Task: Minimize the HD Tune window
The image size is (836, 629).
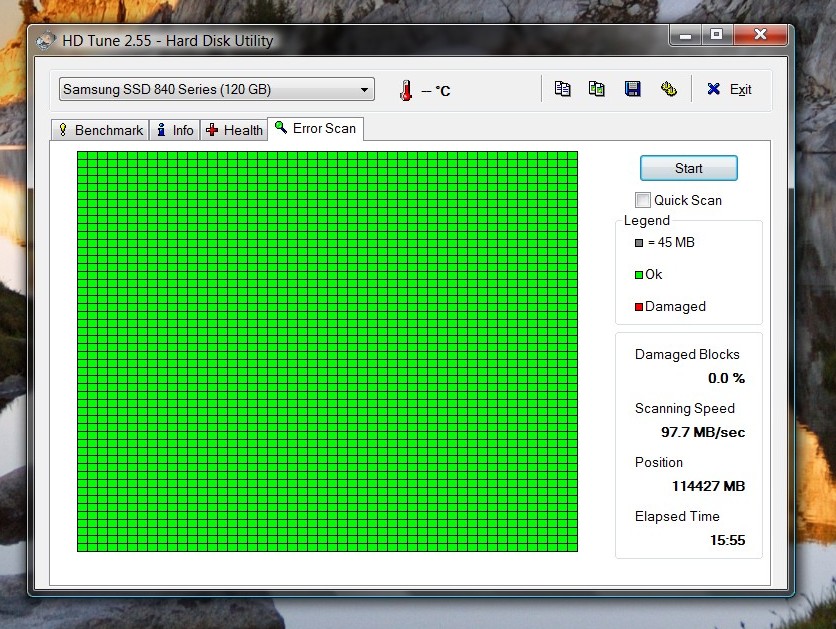Action: pyautogui.click(x=686, y=35)
